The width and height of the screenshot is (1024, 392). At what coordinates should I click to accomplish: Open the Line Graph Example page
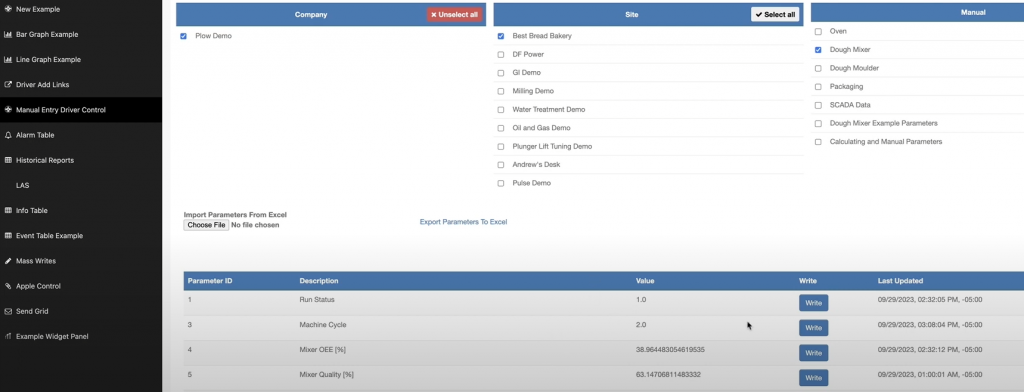pyautogui.click(x=48, y=59)
